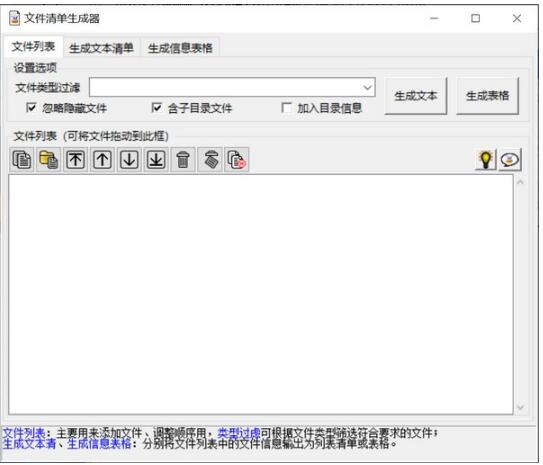Click the add files icon in toolbar

point(22,160)
